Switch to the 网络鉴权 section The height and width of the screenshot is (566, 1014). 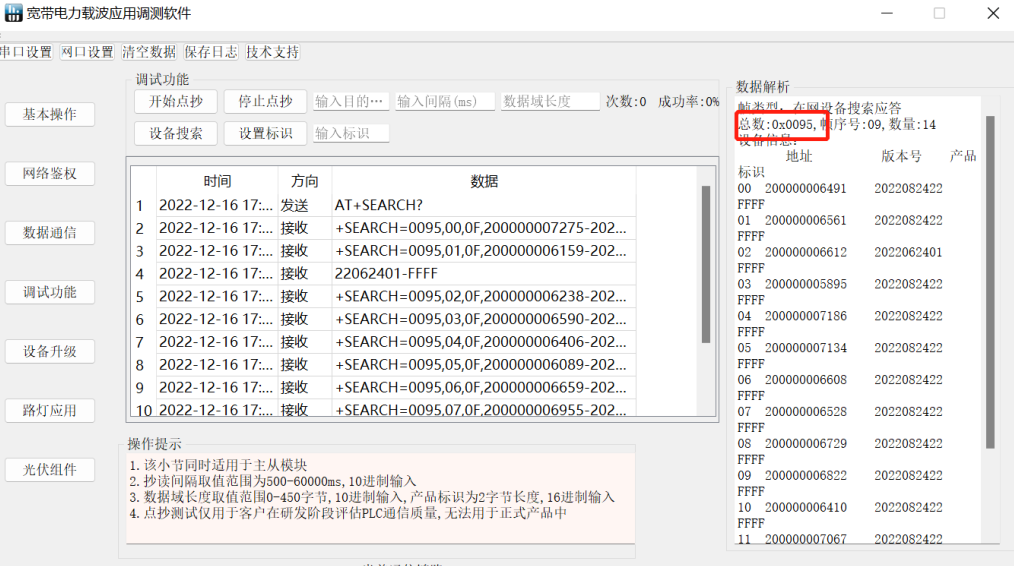point(50,173)
